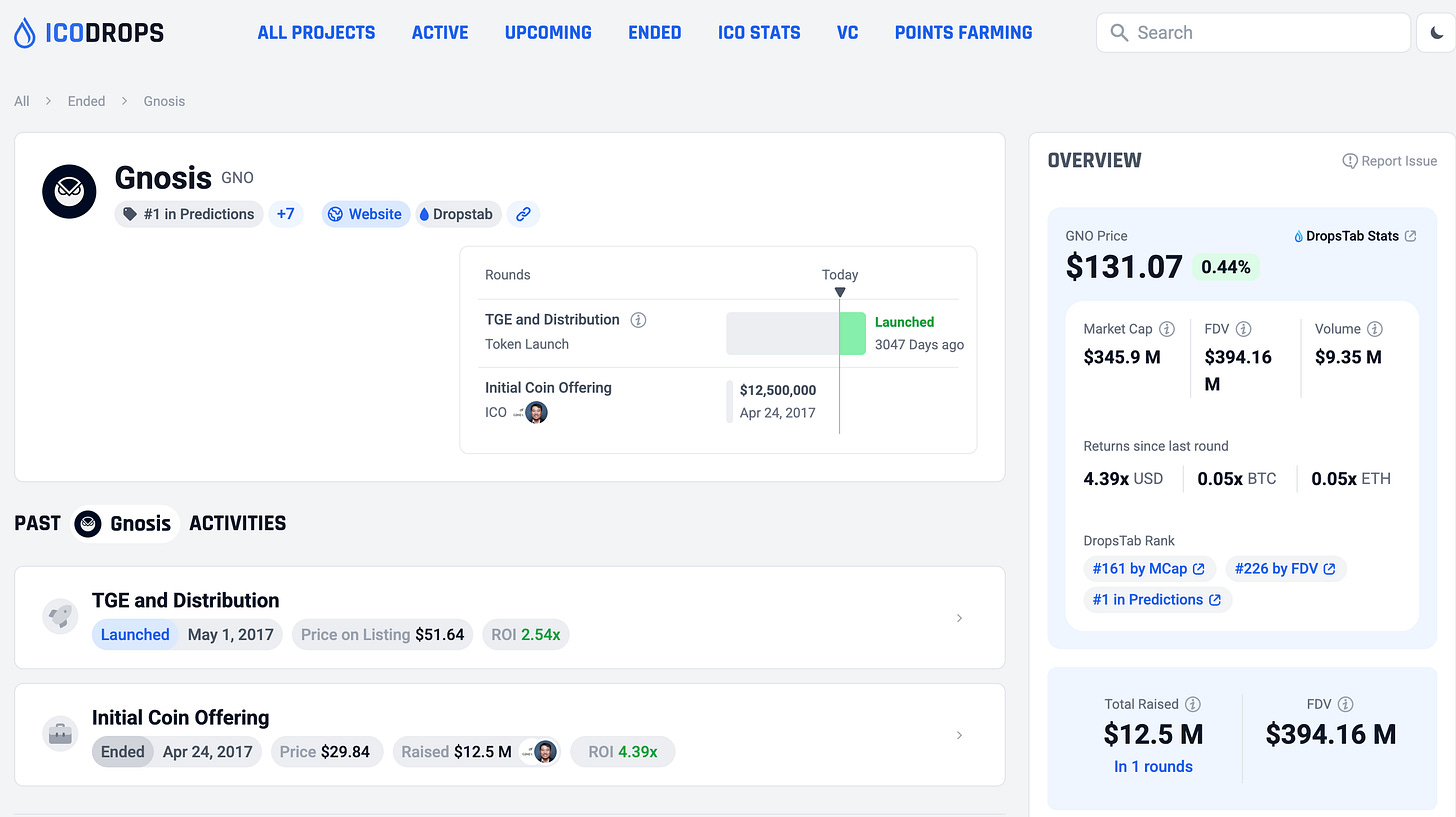Click the investor avatar beside Raised $12.5 M
Image resolution: width=1456 pixels, height=817 pixels.
[545, 752]
